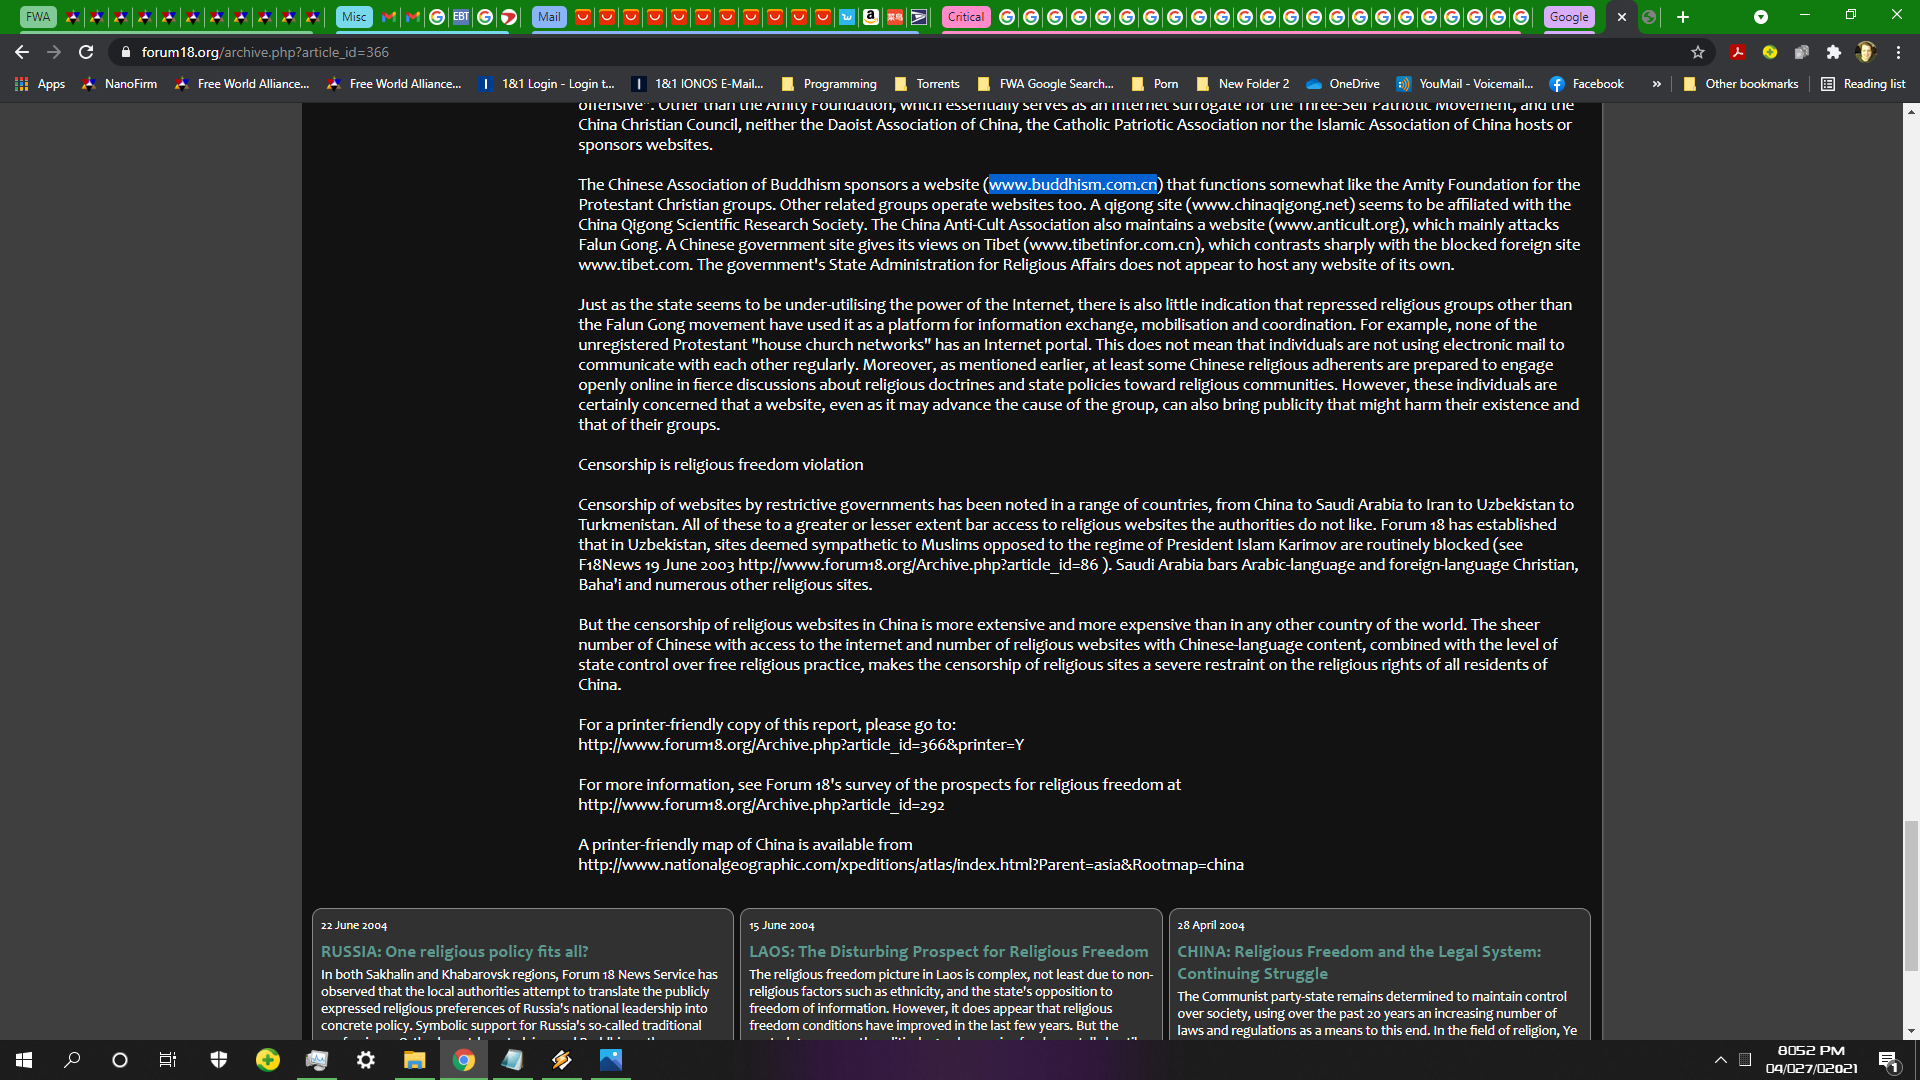This screenshot has height=1080, width=1920.
Task: Click the Chrome profile avatar
Action: [x=1865, y=52]
